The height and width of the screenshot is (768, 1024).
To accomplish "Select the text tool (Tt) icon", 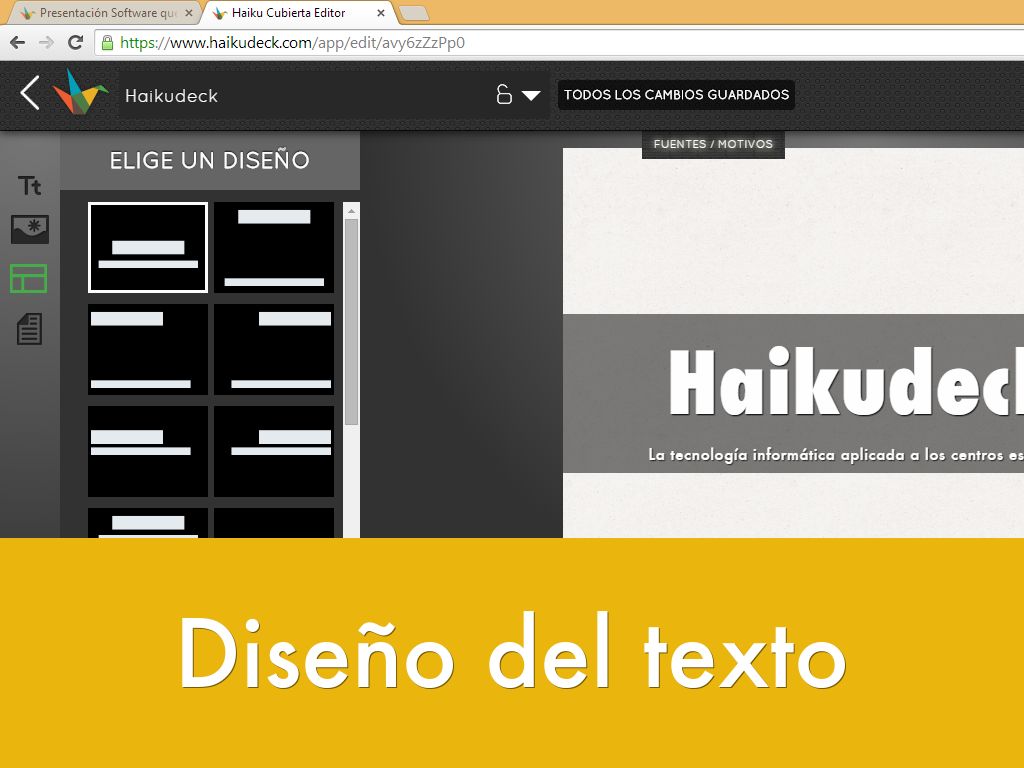I will pyautogui.click(x=29, y=186).
